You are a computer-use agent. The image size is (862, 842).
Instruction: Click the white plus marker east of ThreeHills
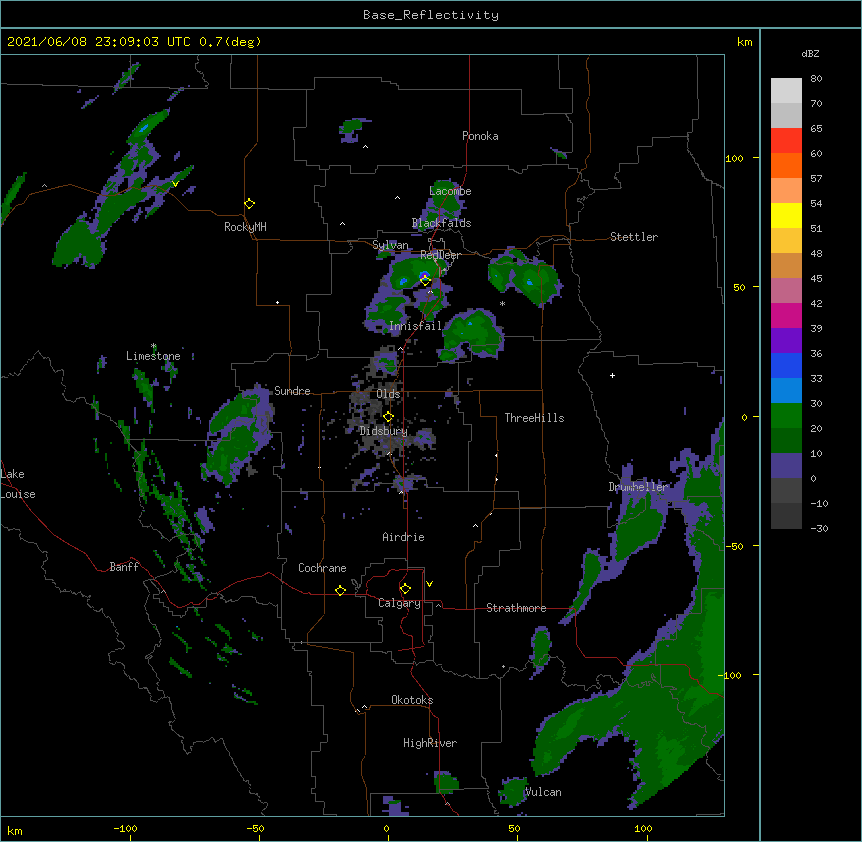tap(612, 375)
